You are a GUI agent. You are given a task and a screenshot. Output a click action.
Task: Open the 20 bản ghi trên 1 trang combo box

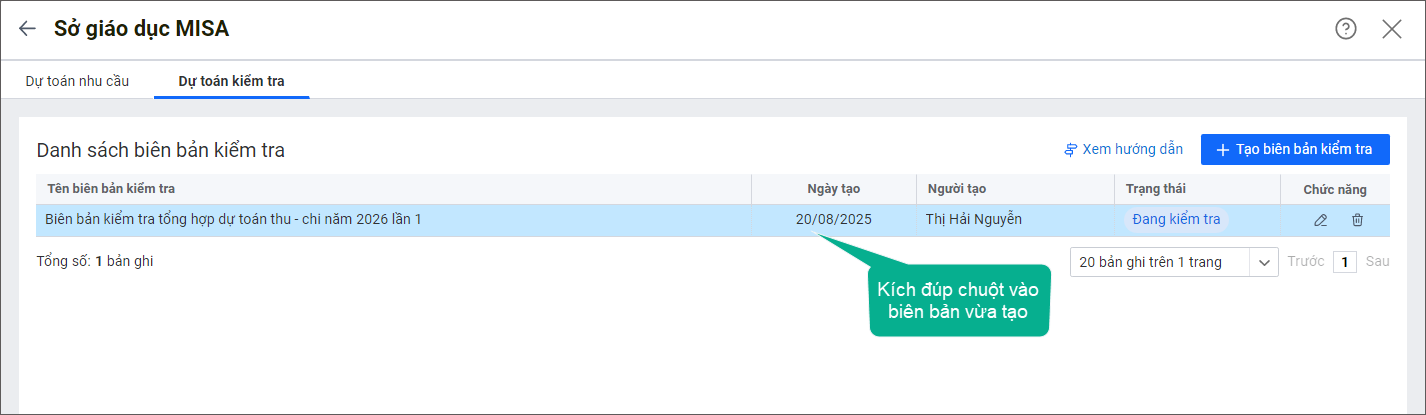(x=1160, y=262)
